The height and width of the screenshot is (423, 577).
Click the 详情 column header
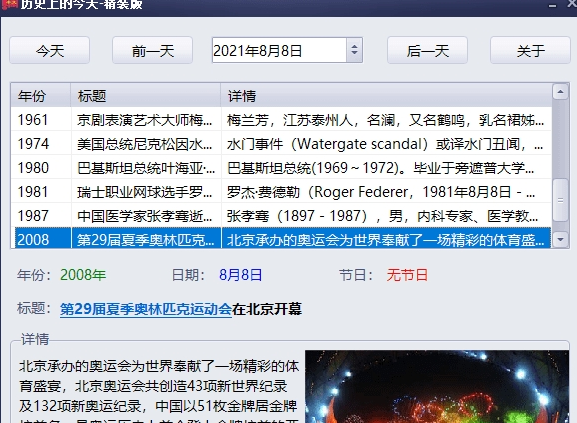click(386, 96)
